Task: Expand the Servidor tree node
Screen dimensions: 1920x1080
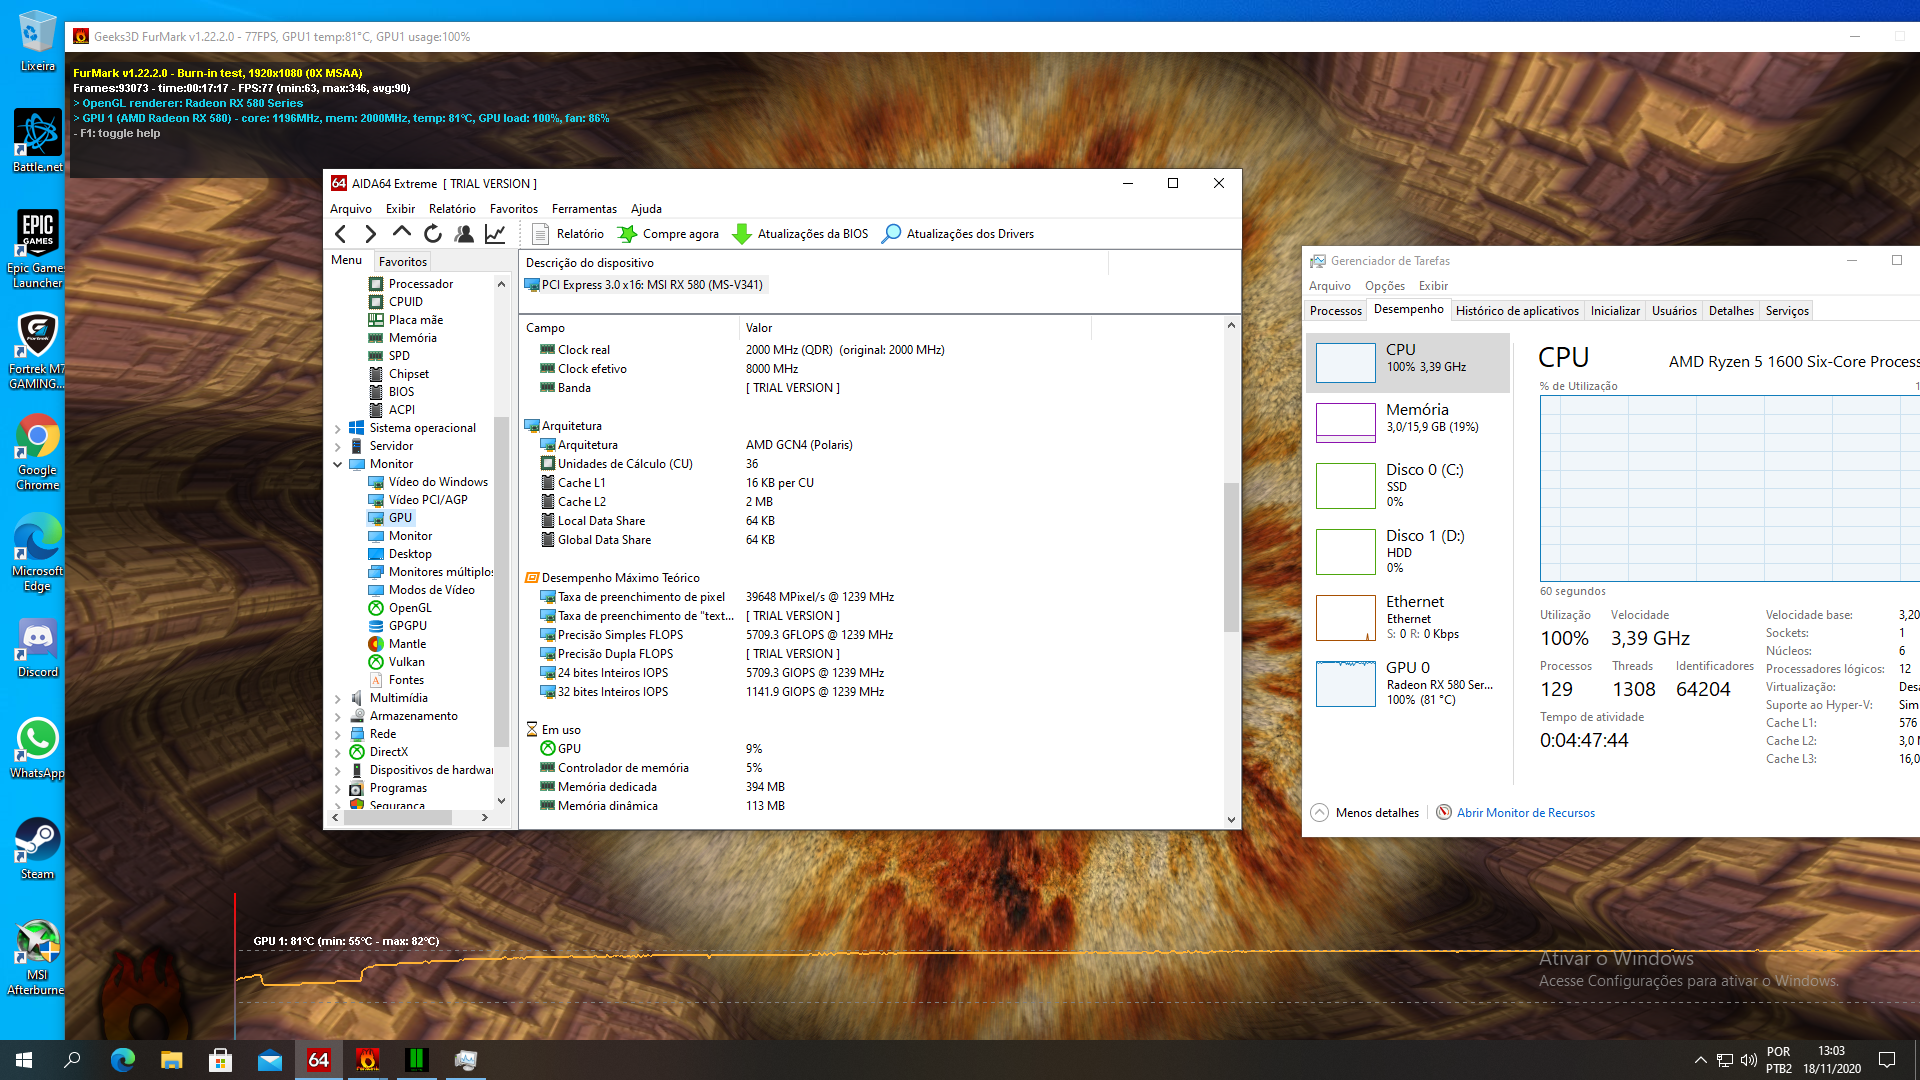Action: point(337,447)
